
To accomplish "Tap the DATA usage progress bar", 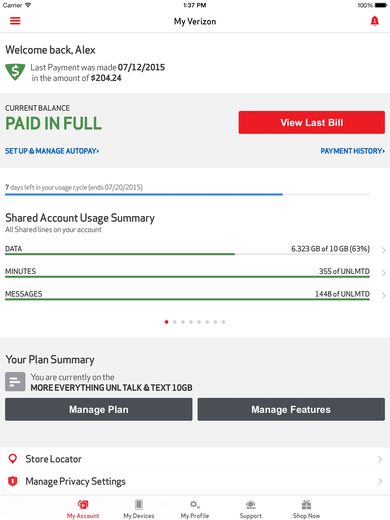I will pyautogui.click(x=187, y=254).
